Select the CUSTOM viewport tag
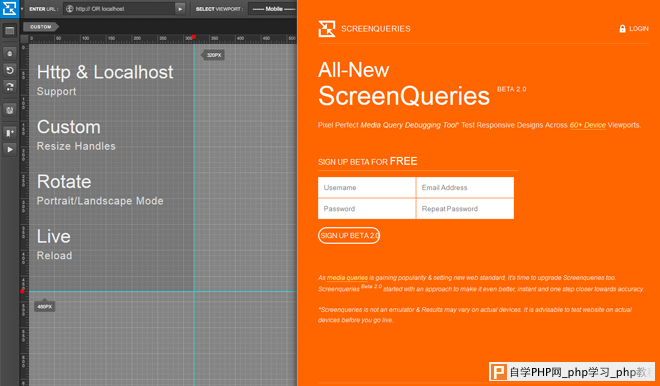The height and width of the screenshot is (386, 660). click(x=40, y=27)
